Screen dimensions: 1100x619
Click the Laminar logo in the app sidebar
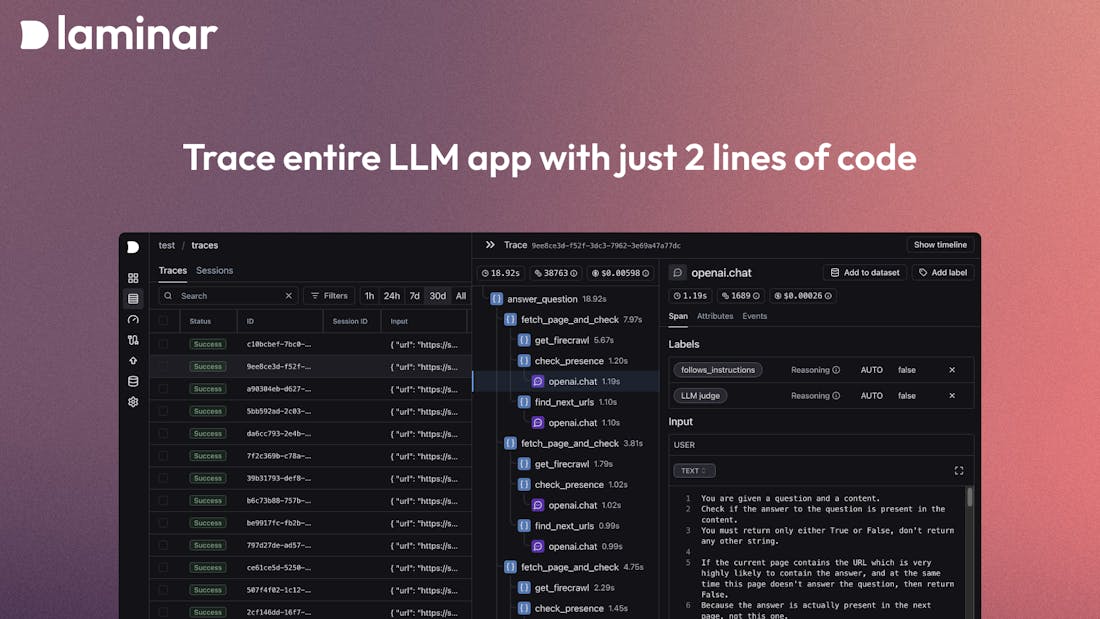pos(133,247)
